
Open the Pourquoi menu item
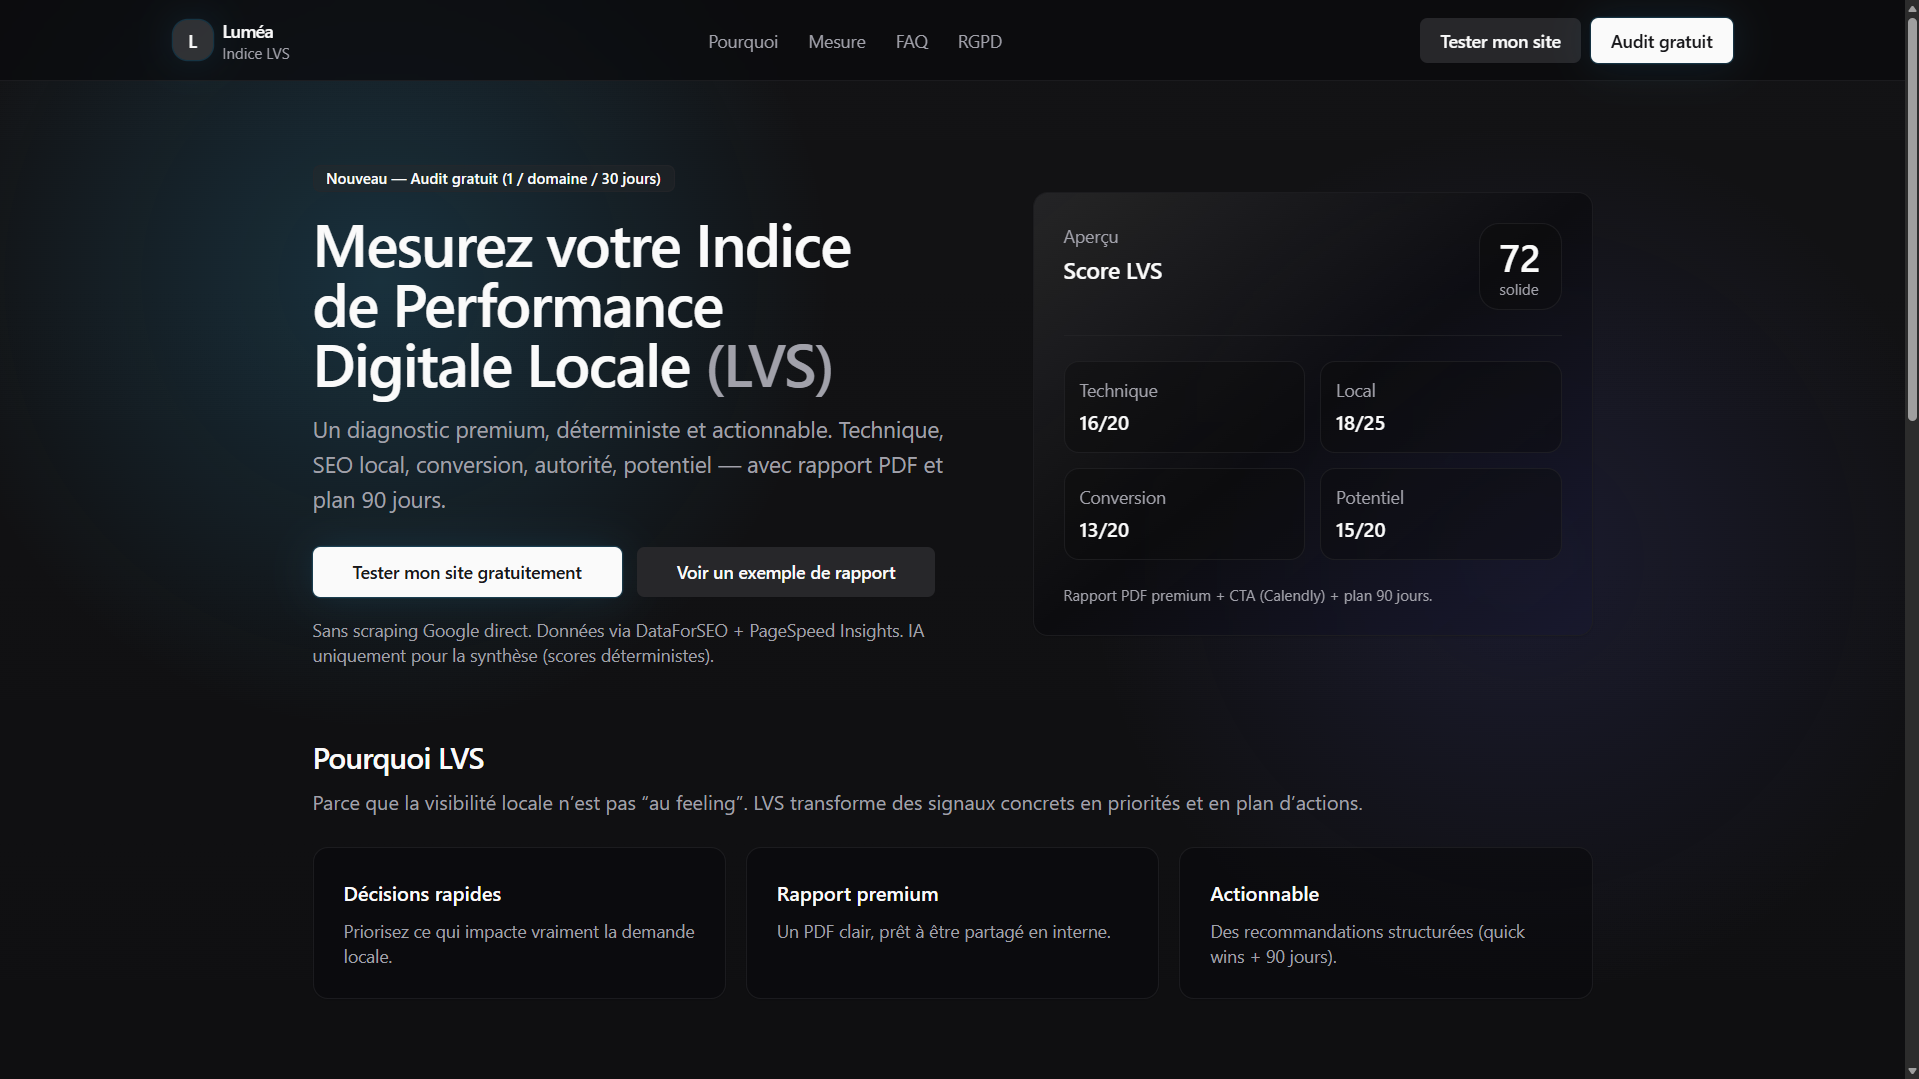[742, 41]
